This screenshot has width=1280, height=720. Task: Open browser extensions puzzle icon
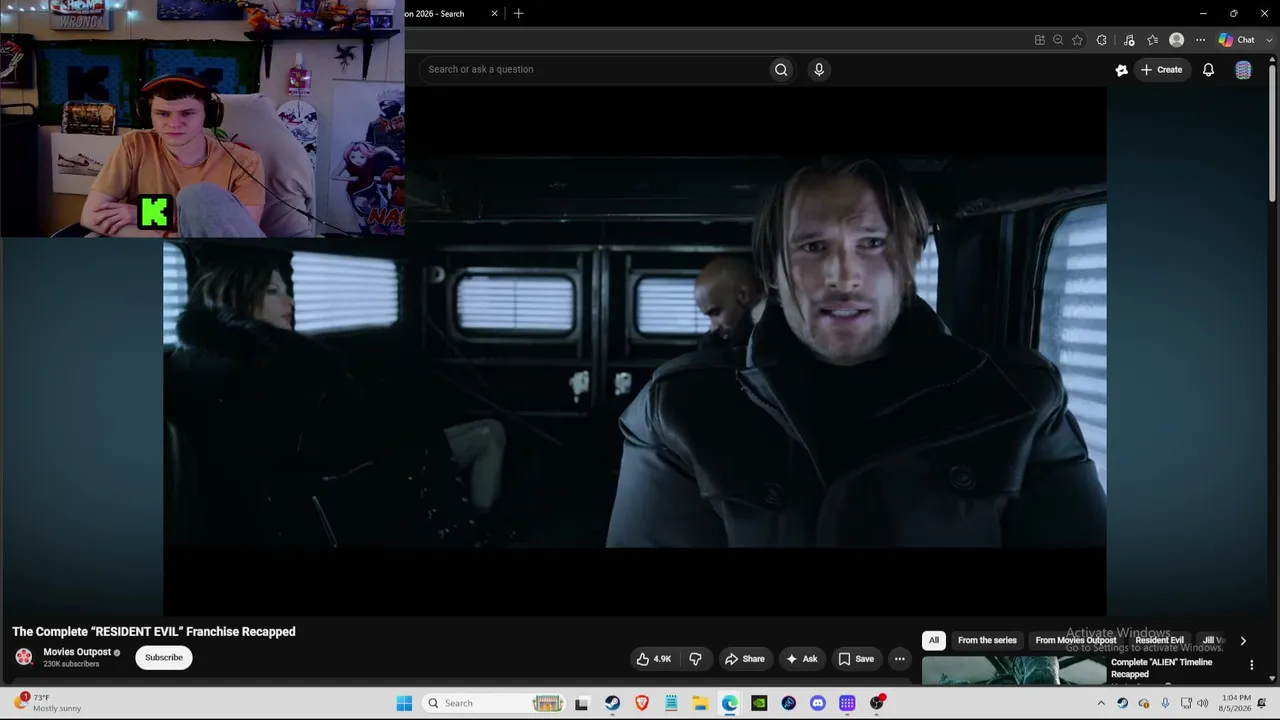(1101, 40)
